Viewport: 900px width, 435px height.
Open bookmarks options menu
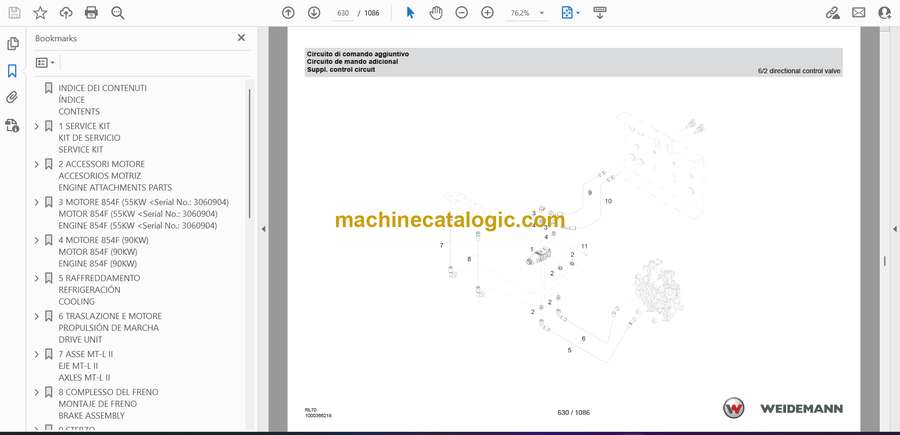[x=45, y=63]
